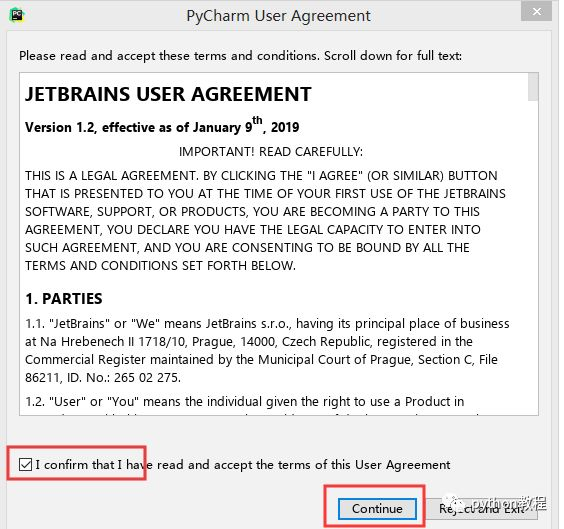Click the "86211, ID. No.: 265 02 275" line

pyautogui.click(x=103, y=378)
